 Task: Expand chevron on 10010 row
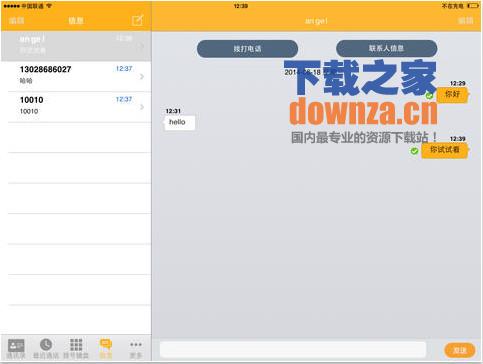click(142, 107)
